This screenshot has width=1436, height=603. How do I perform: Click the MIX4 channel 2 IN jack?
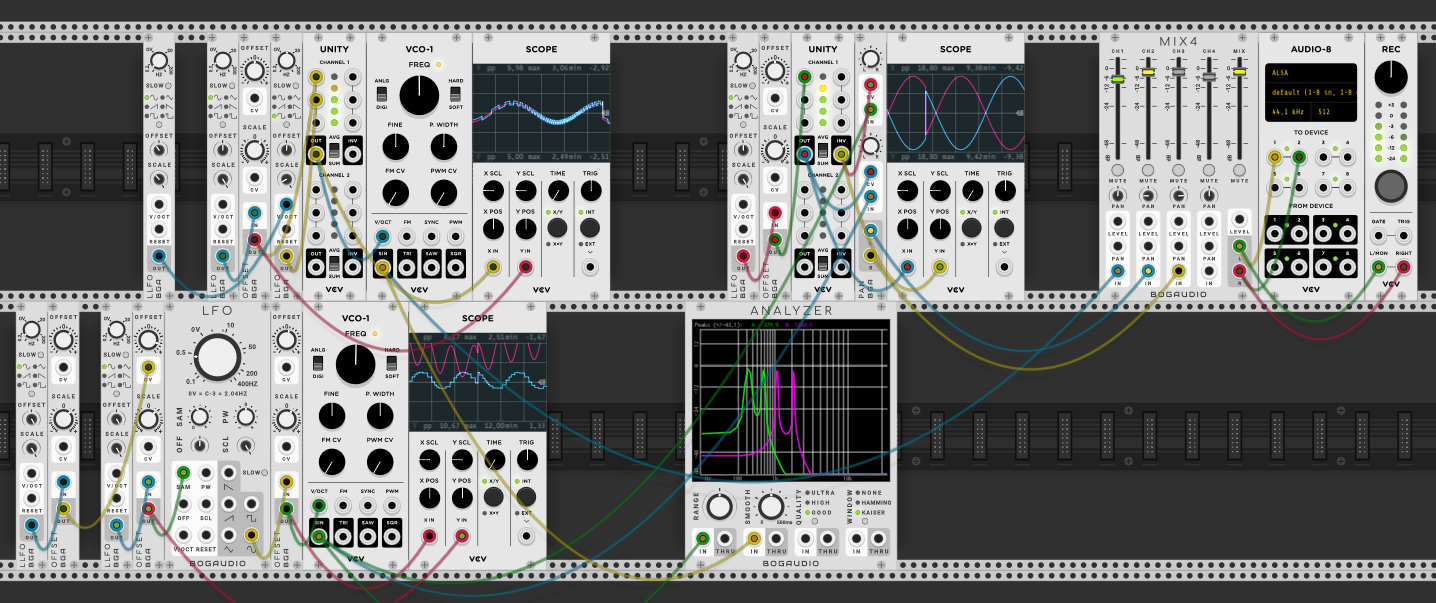1148,270
